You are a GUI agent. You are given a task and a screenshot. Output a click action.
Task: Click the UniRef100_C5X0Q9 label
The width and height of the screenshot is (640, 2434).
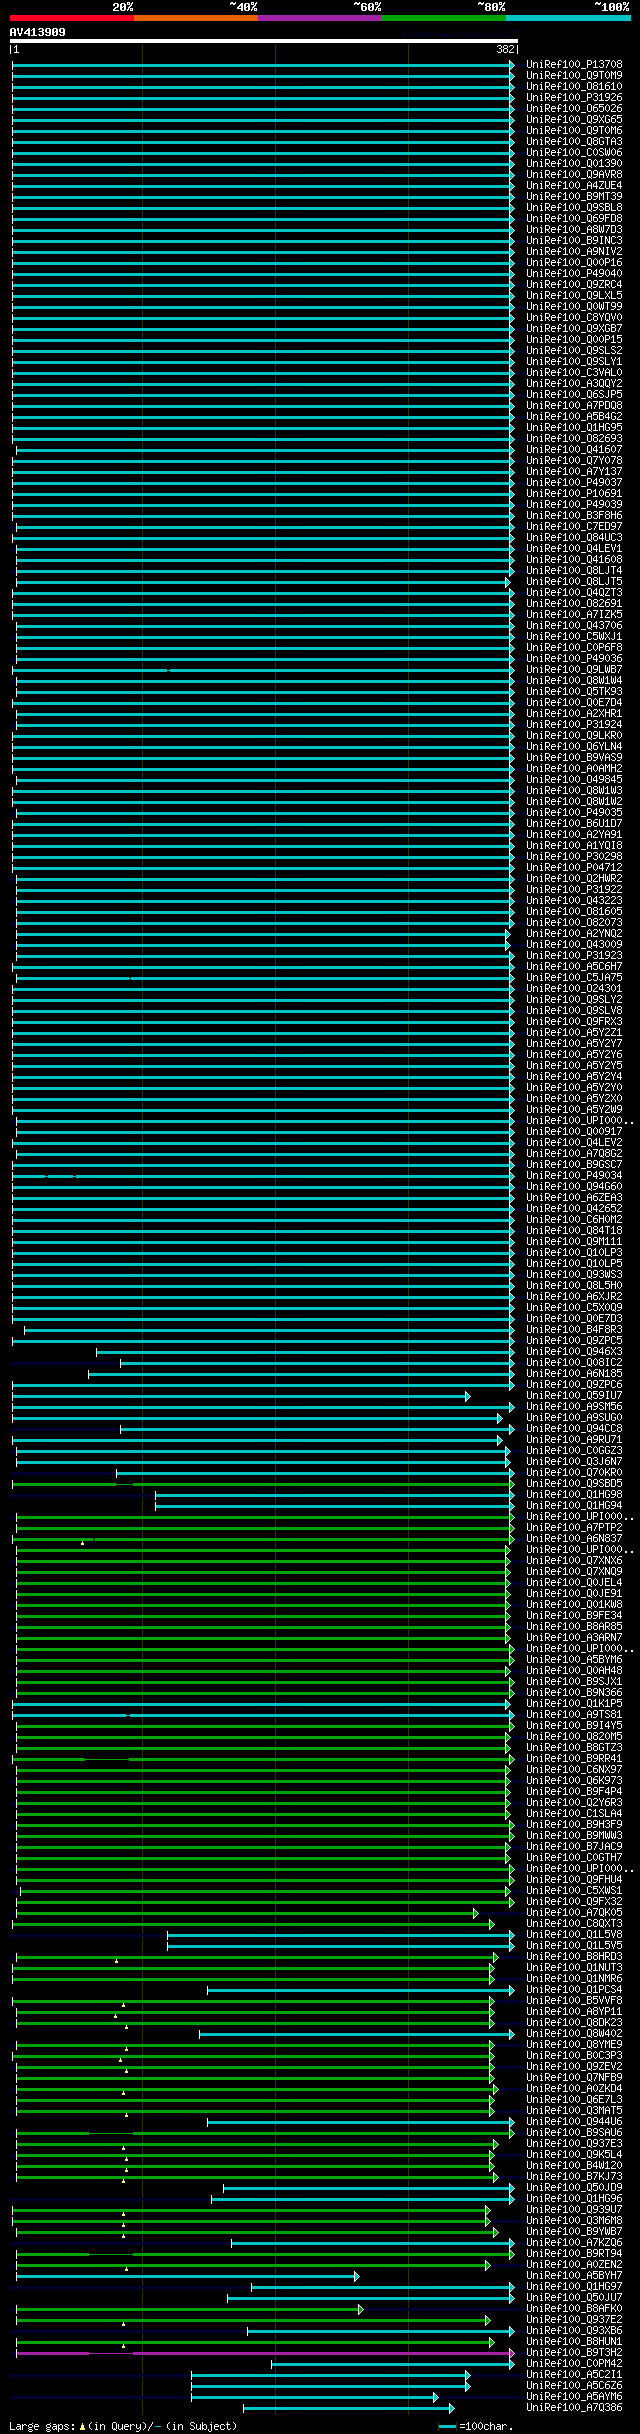pyautogui.click(x=574, y=1308)
